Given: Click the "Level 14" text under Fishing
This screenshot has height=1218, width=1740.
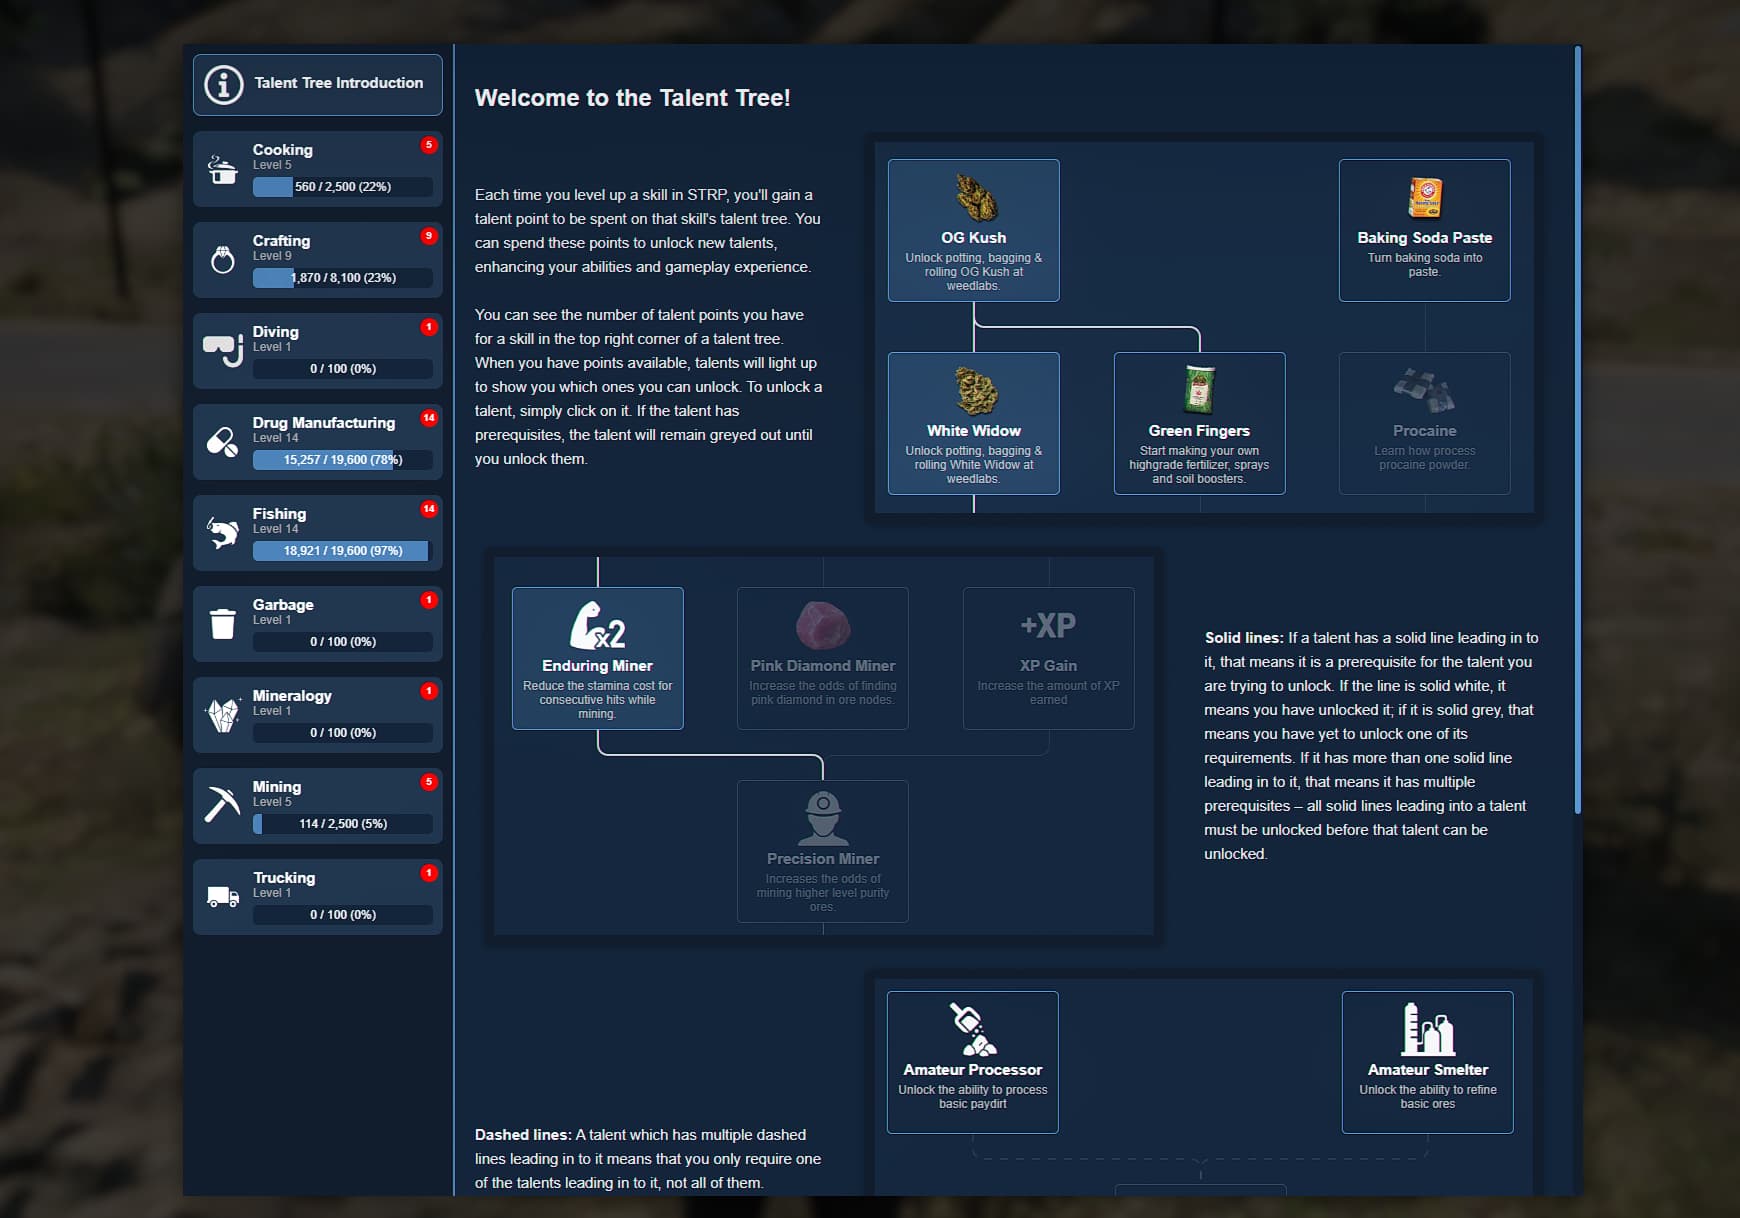Looking at the screenshot, I should click(276, 529).
